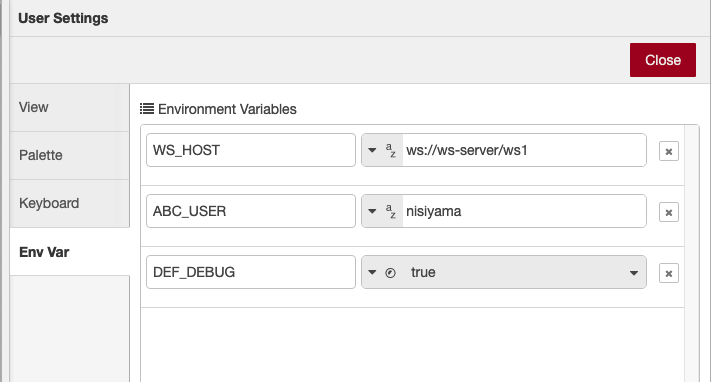Expand the true/false value dropdown arrow

634,273
